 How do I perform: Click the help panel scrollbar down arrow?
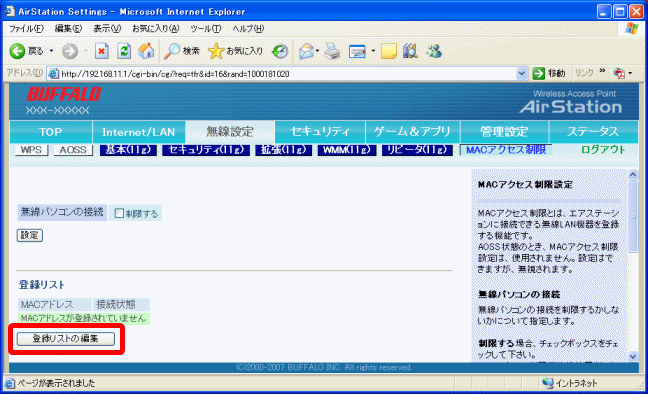[x=633, y=356]
